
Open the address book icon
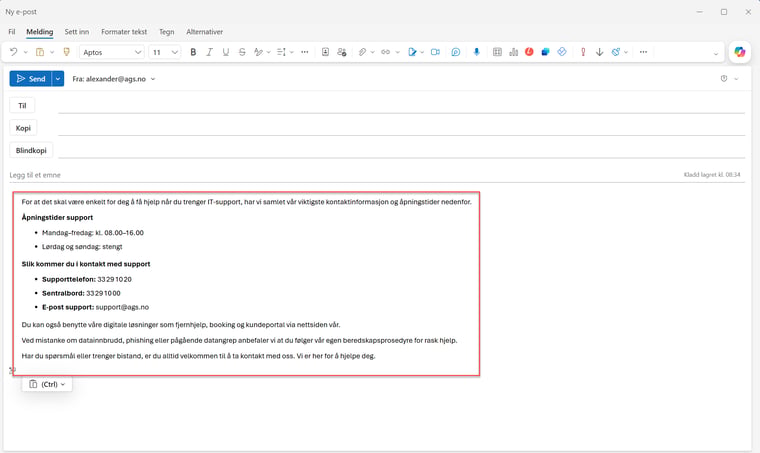(x=325, y=52)
